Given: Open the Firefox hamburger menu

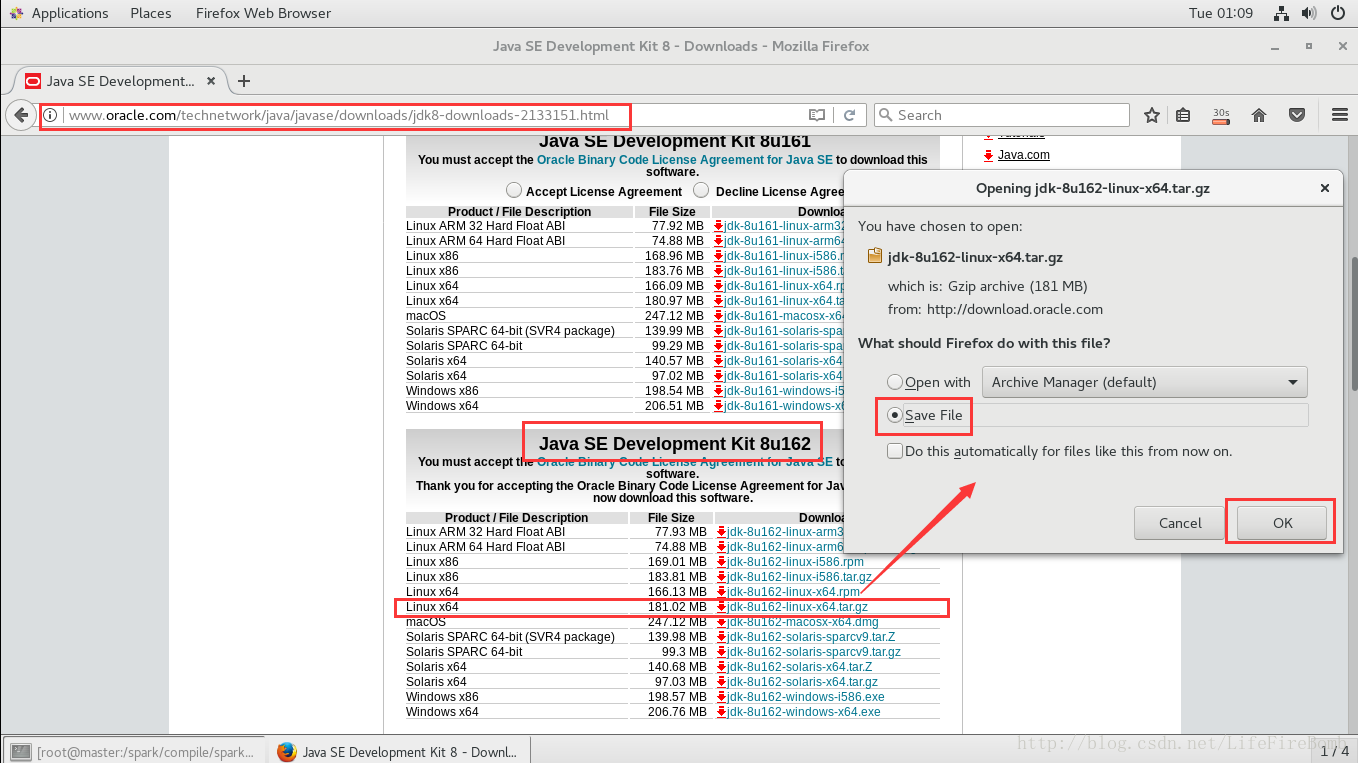Looking at the screenshot, I should coord(1340,115).
